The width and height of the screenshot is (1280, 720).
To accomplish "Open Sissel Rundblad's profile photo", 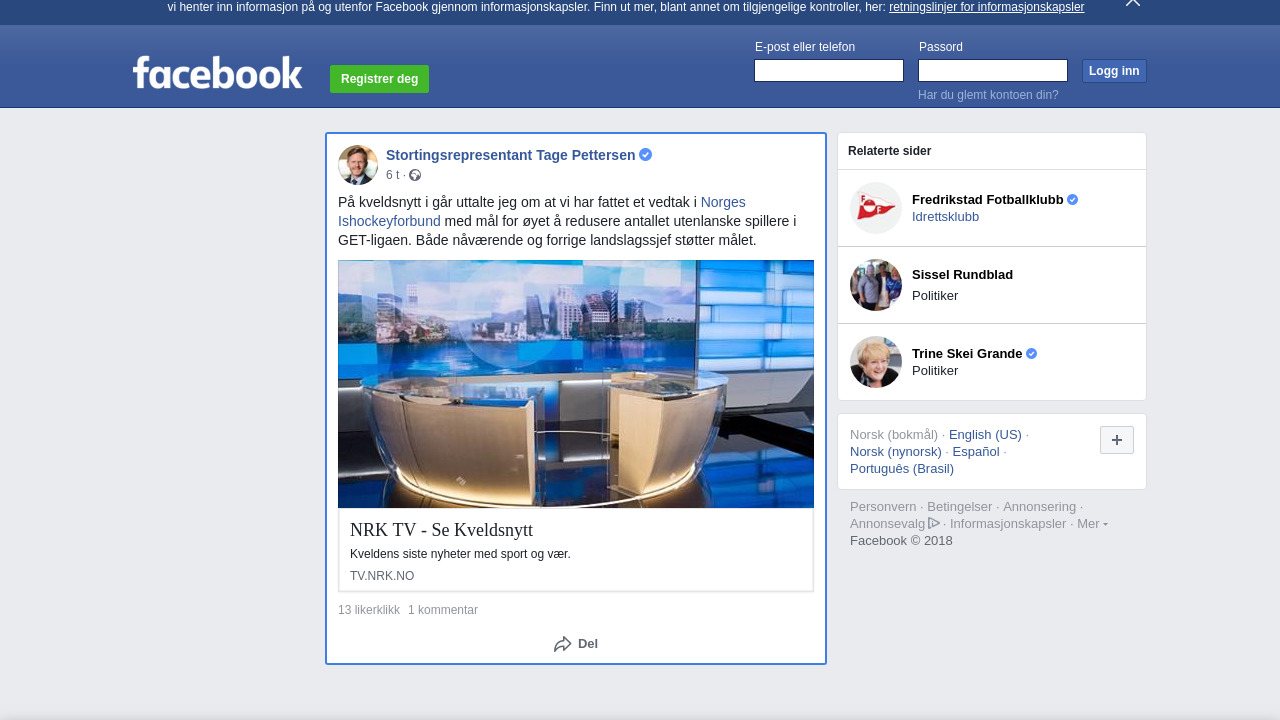I will point(876,285).
